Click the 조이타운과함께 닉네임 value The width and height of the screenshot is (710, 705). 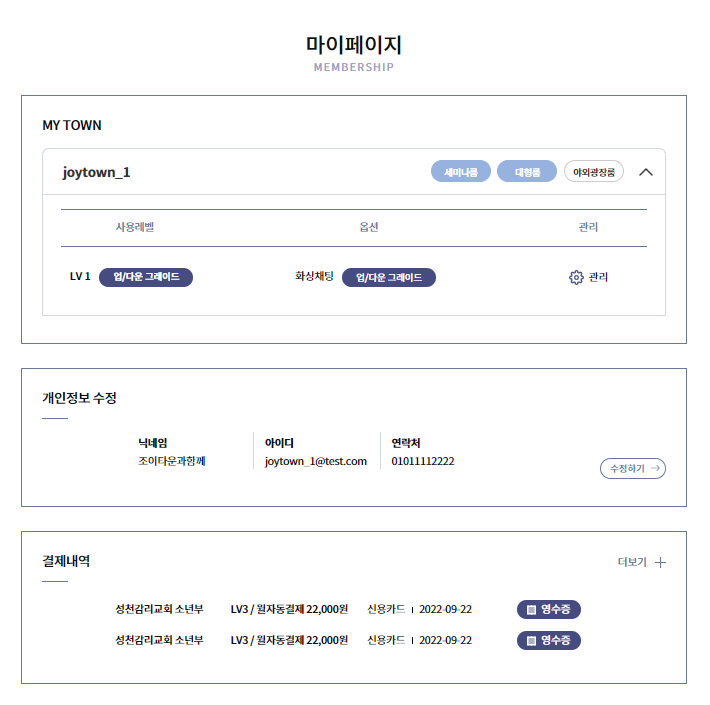coord(172,461)
